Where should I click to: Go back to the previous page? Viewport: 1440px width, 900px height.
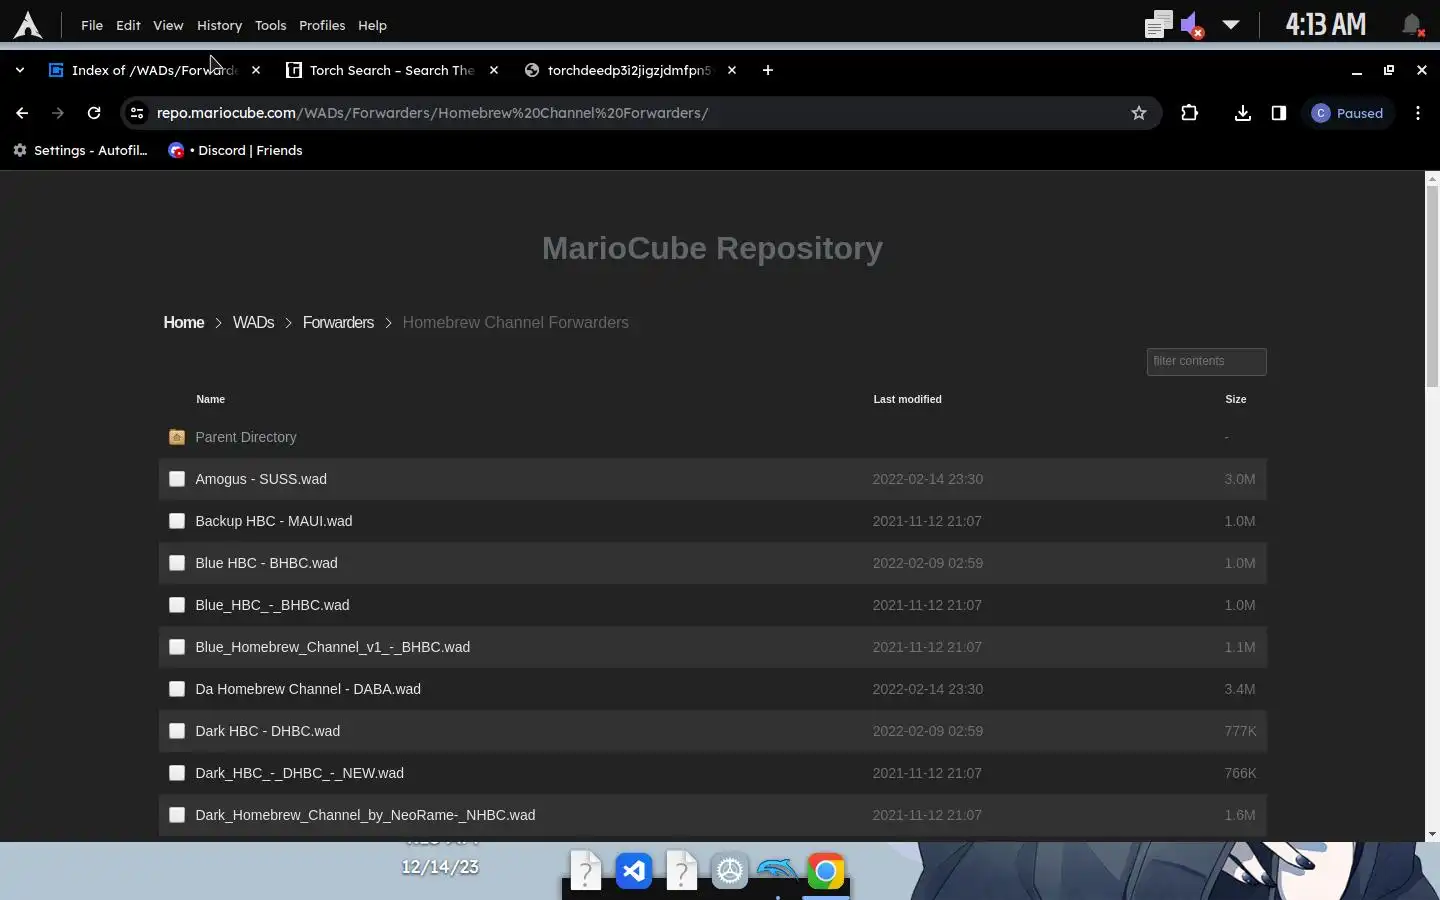point(22,113)
